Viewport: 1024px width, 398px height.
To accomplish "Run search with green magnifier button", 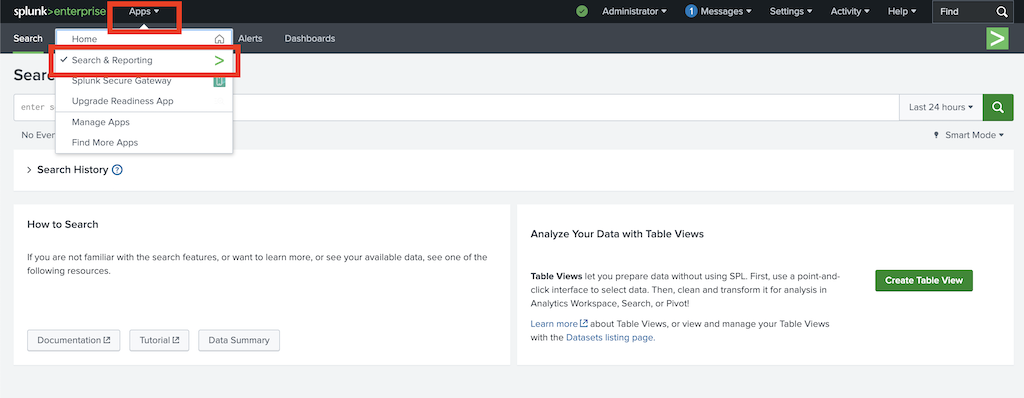I will [998, 107].
